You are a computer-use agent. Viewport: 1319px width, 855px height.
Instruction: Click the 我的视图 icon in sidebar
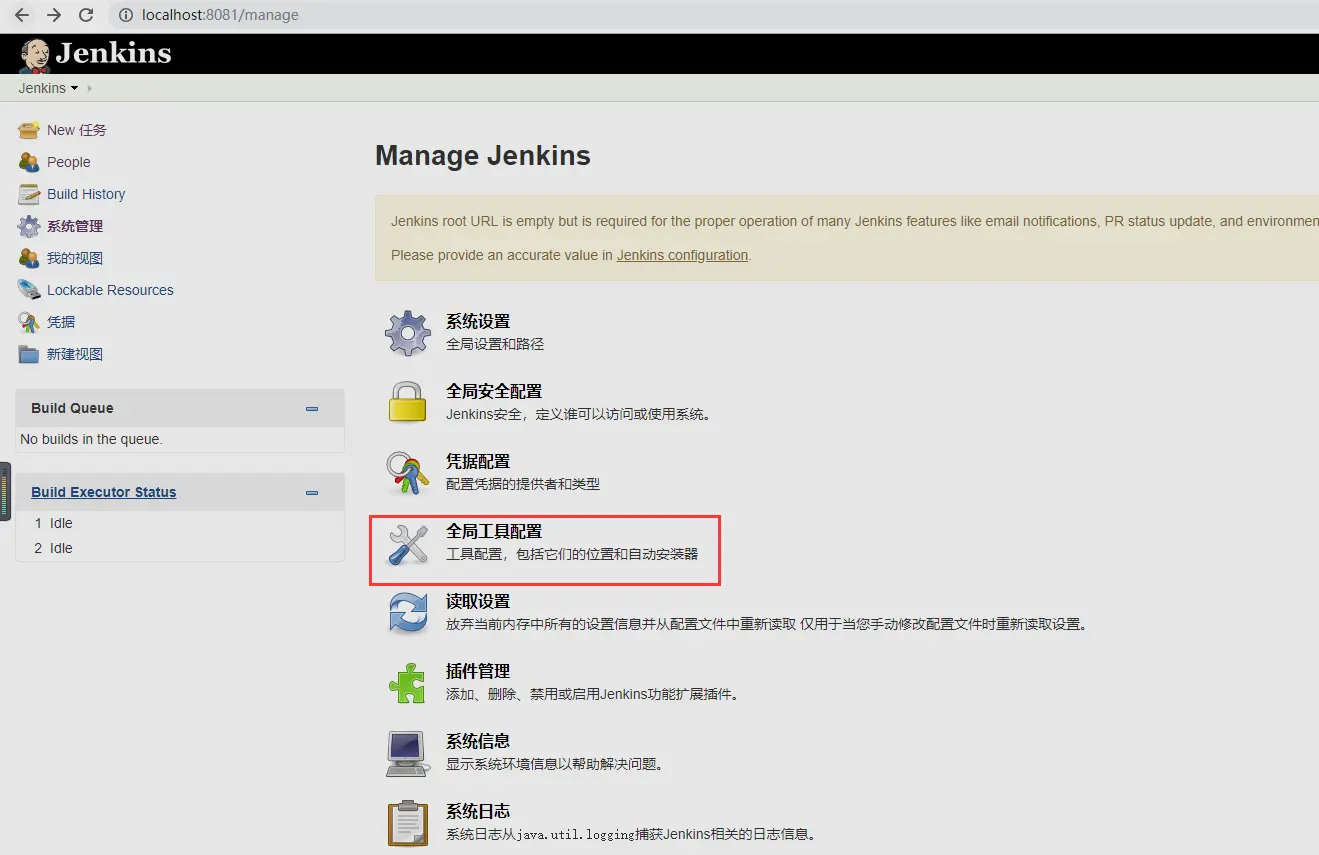[x=29, y=258]
